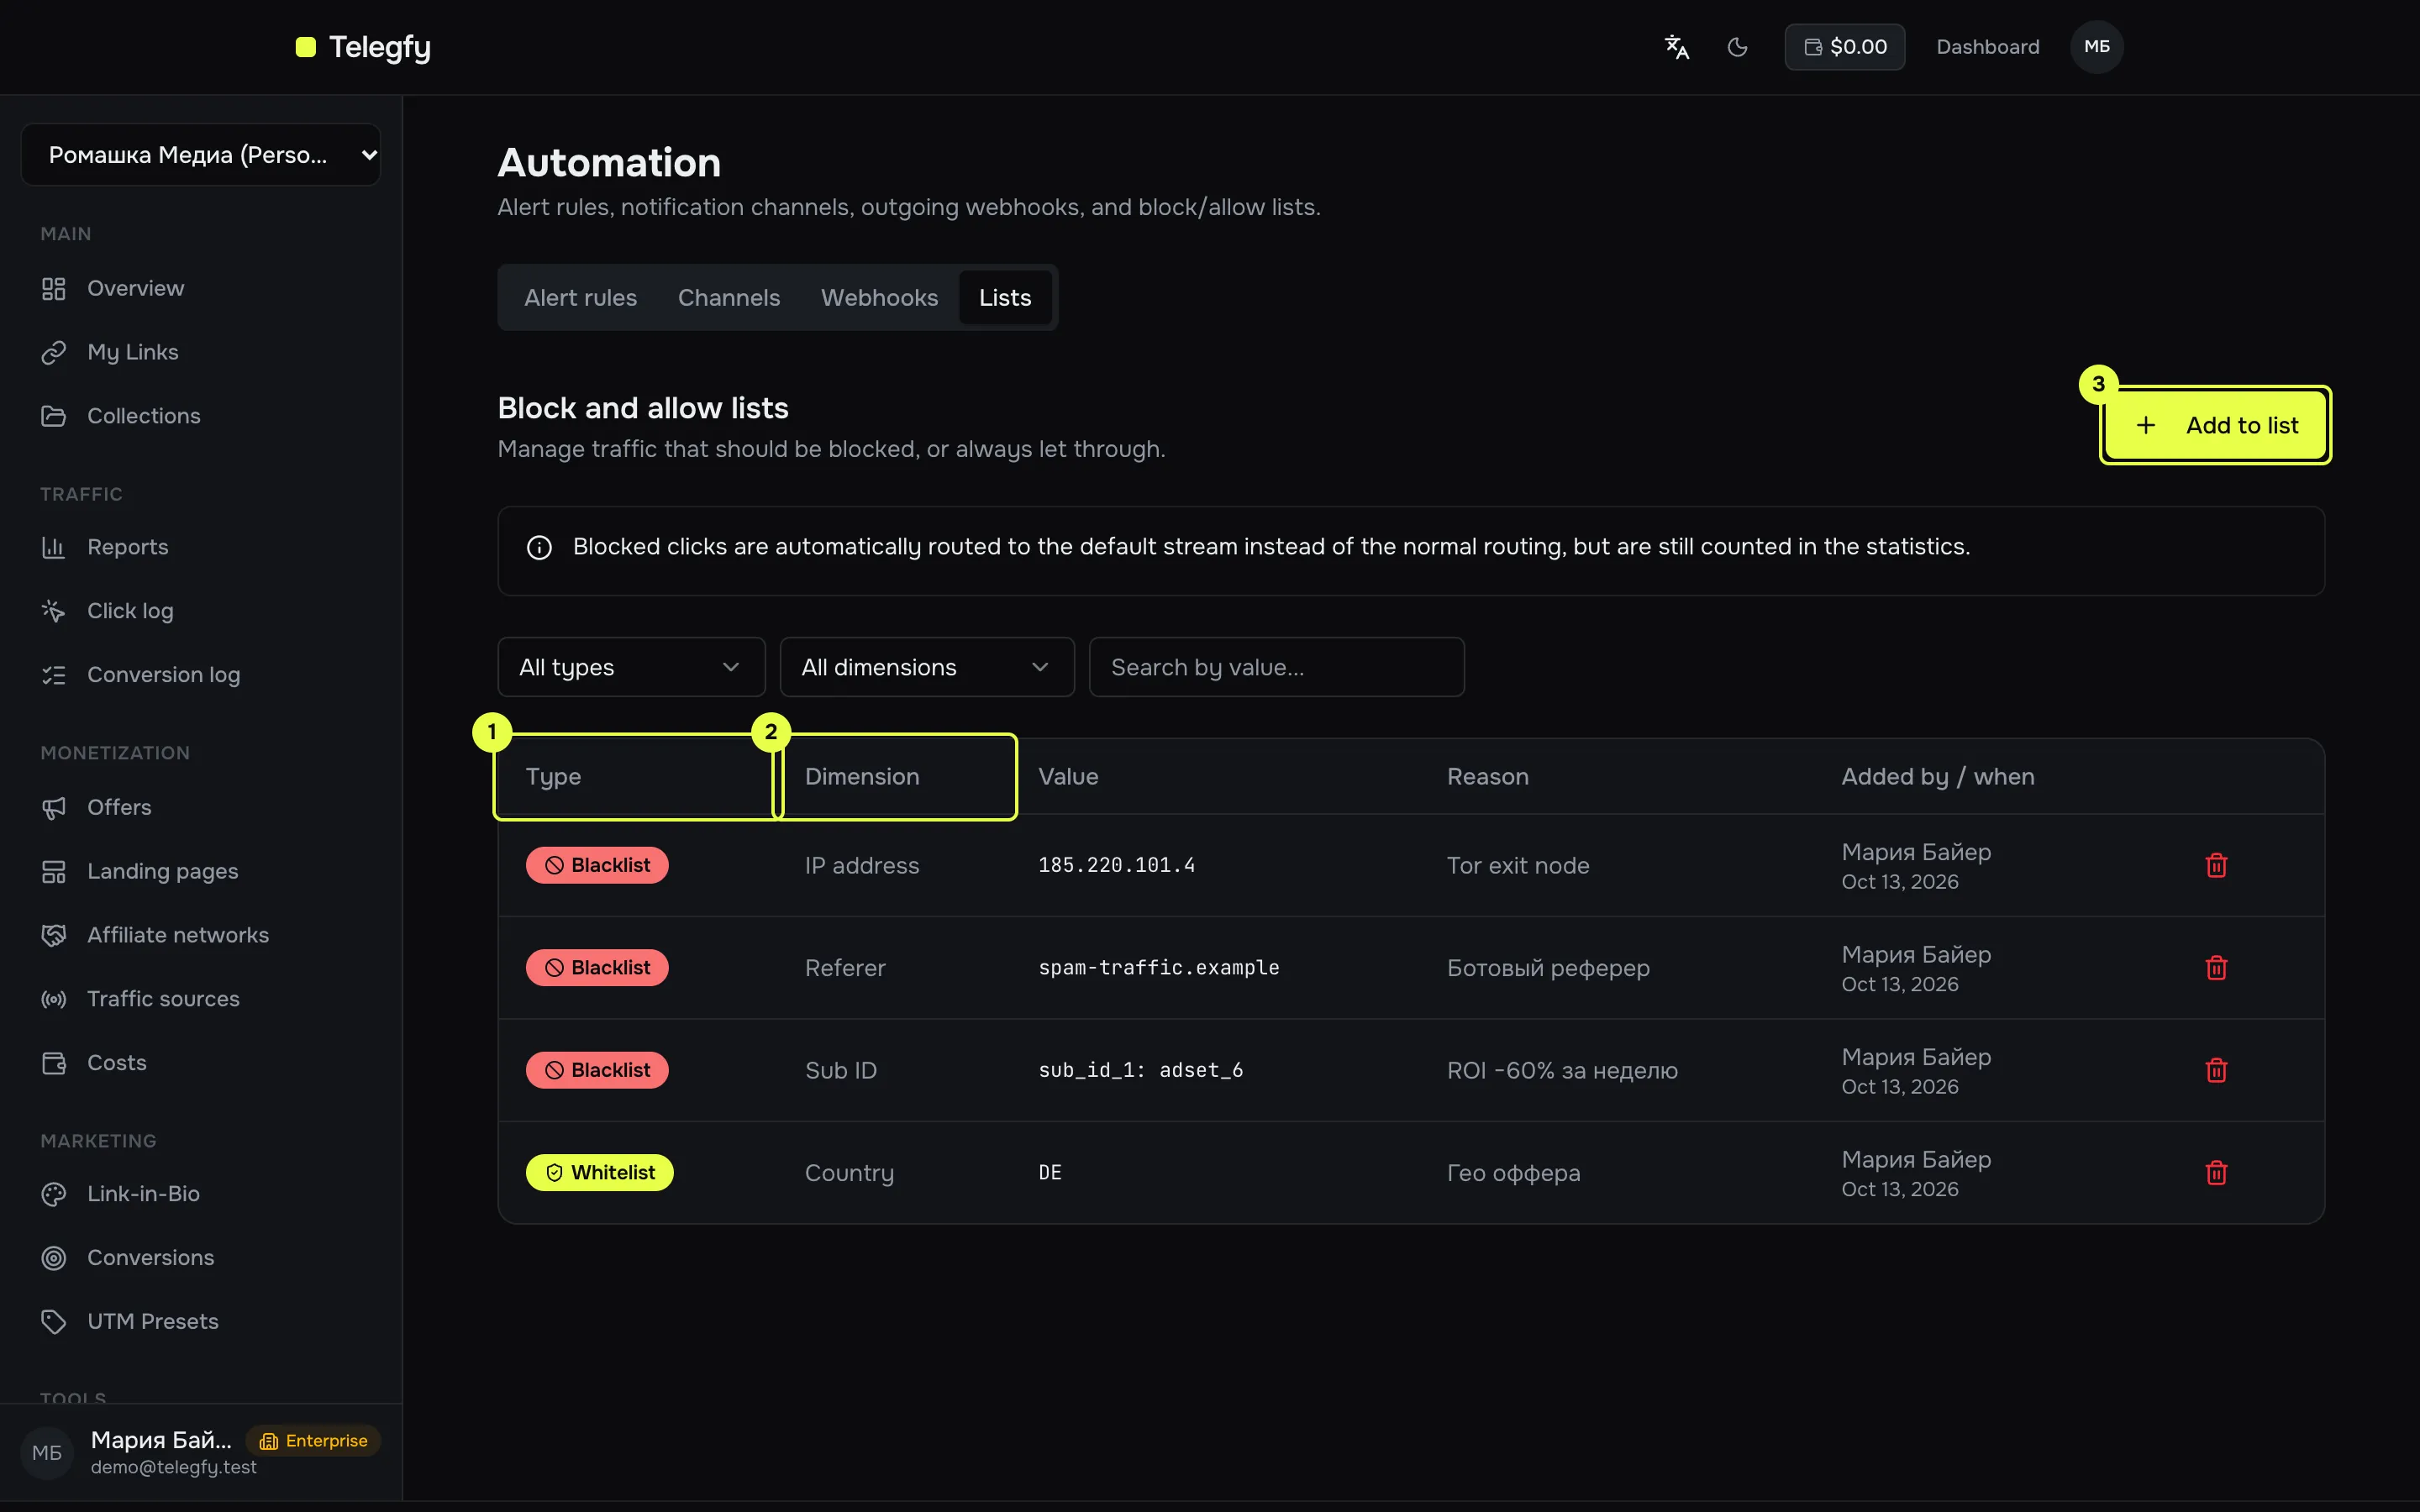Go to Offers
This screenshot has width=2420, height=1512.
point(201,807)
